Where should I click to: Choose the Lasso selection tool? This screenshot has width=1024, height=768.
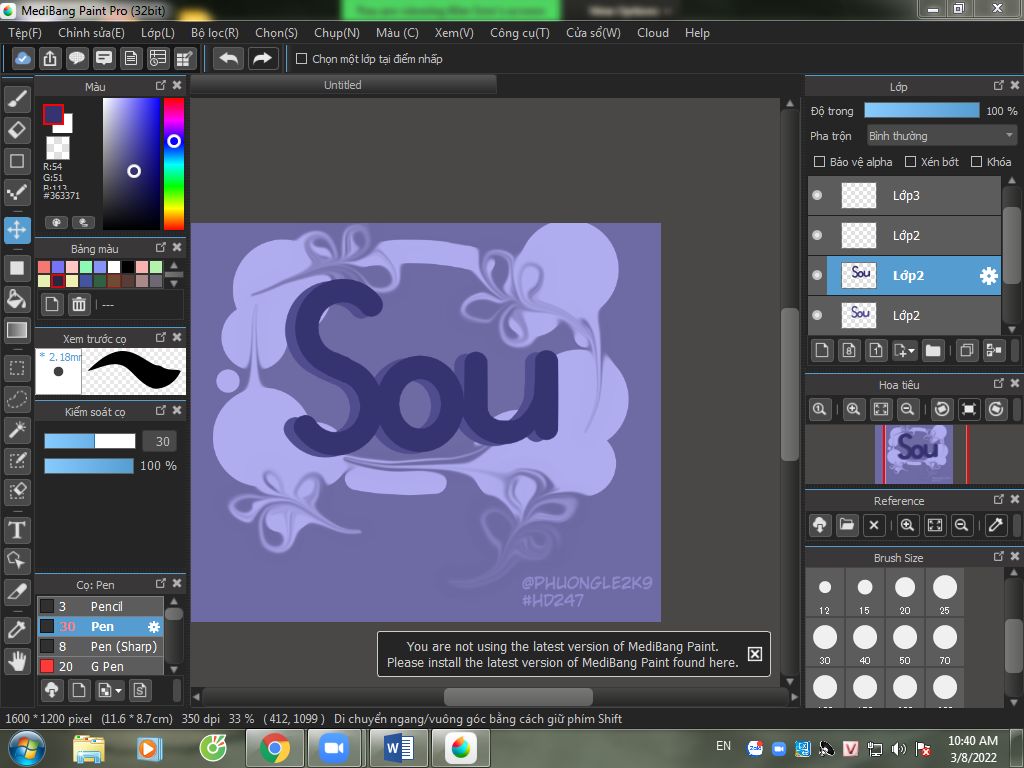tap(17, 399)
